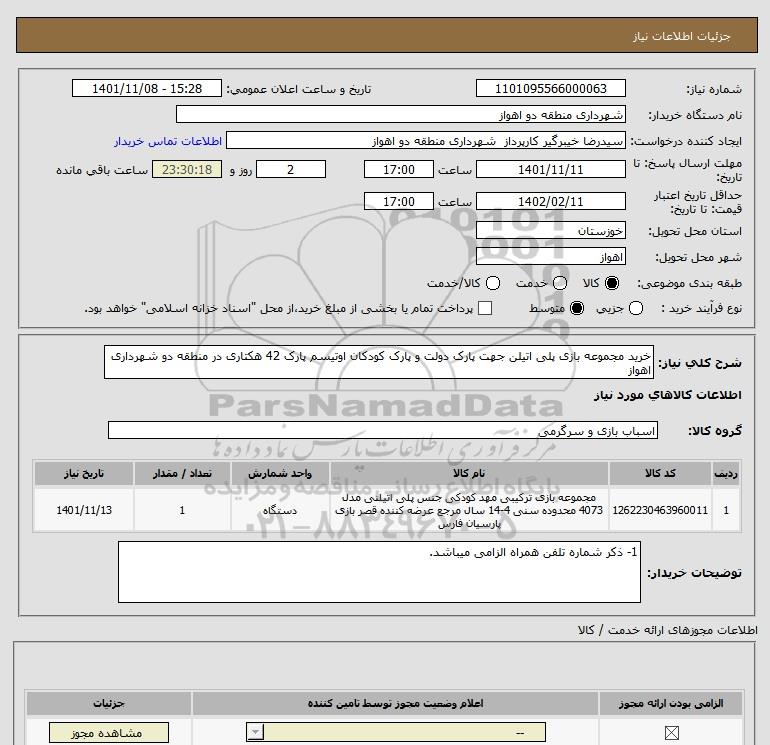Image resolution: width=770 pixels, height=745 pixels.
Task: Open the اعلام وضعیت مجوز dropdown
Action: pos(396,733)
